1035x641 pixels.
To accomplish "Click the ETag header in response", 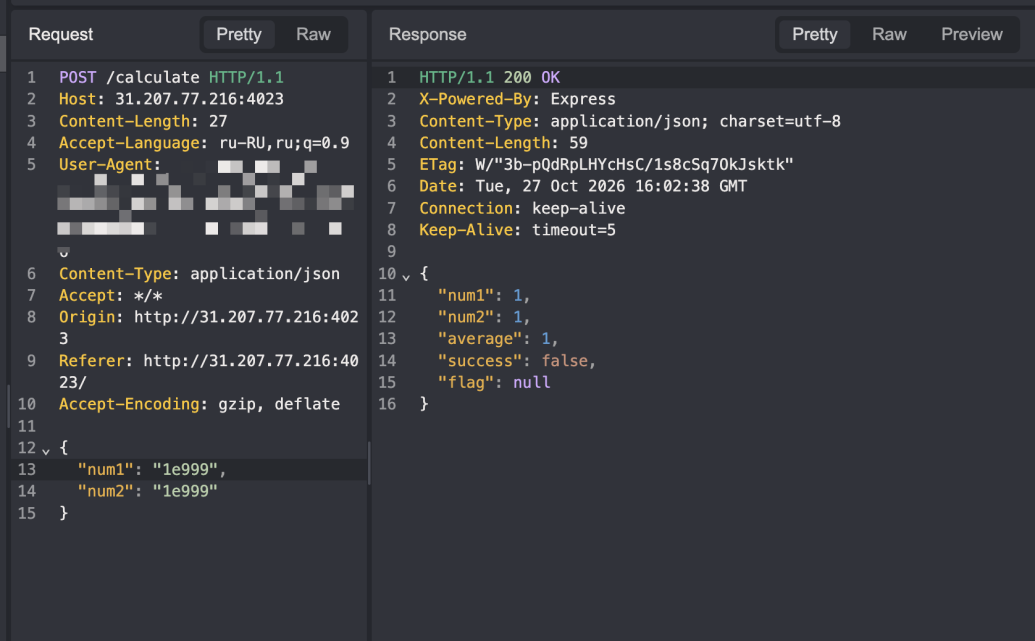I will pos(606,164).
